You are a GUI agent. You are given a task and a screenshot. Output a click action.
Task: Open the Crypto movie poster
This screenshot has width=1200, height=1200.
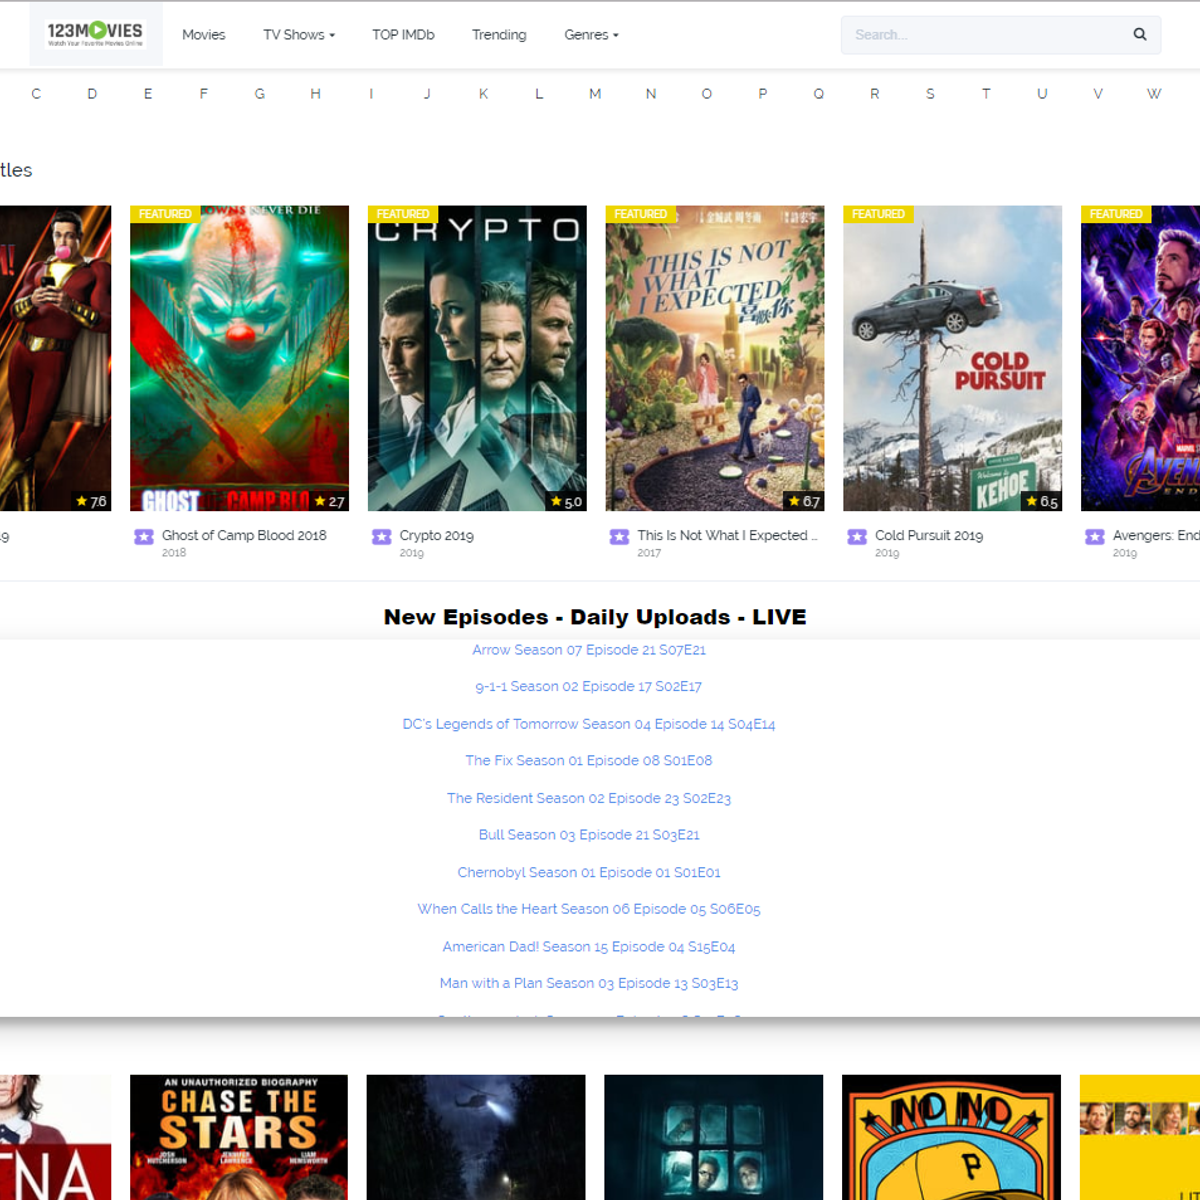point(477,358)
